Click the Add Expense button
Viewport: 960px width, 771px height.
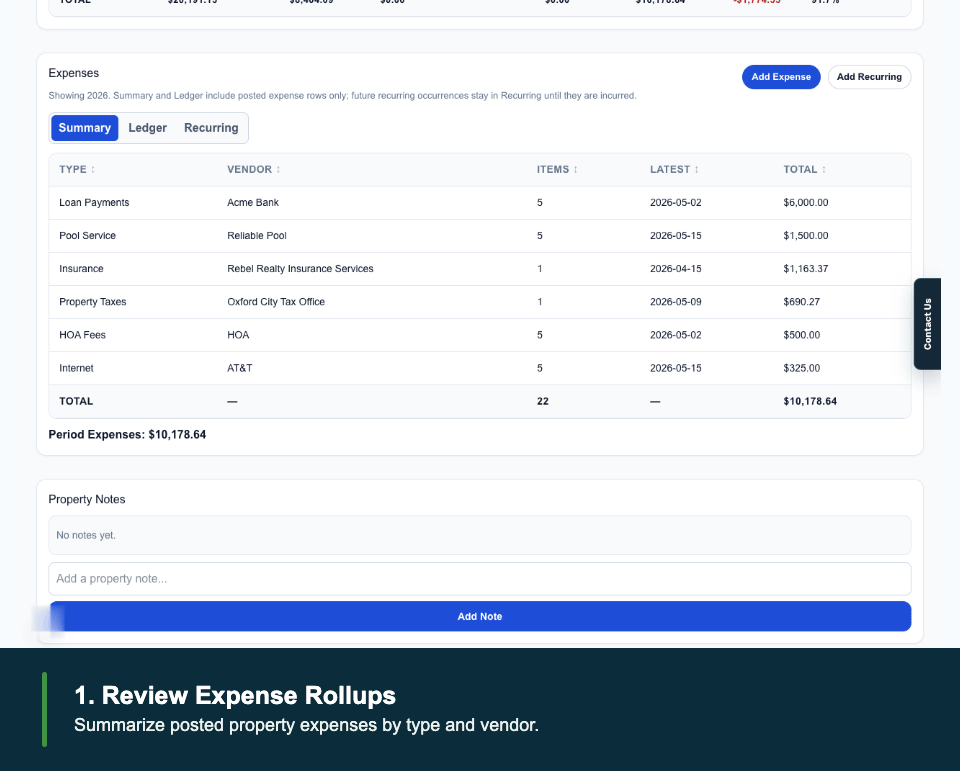tap(781, 77)
